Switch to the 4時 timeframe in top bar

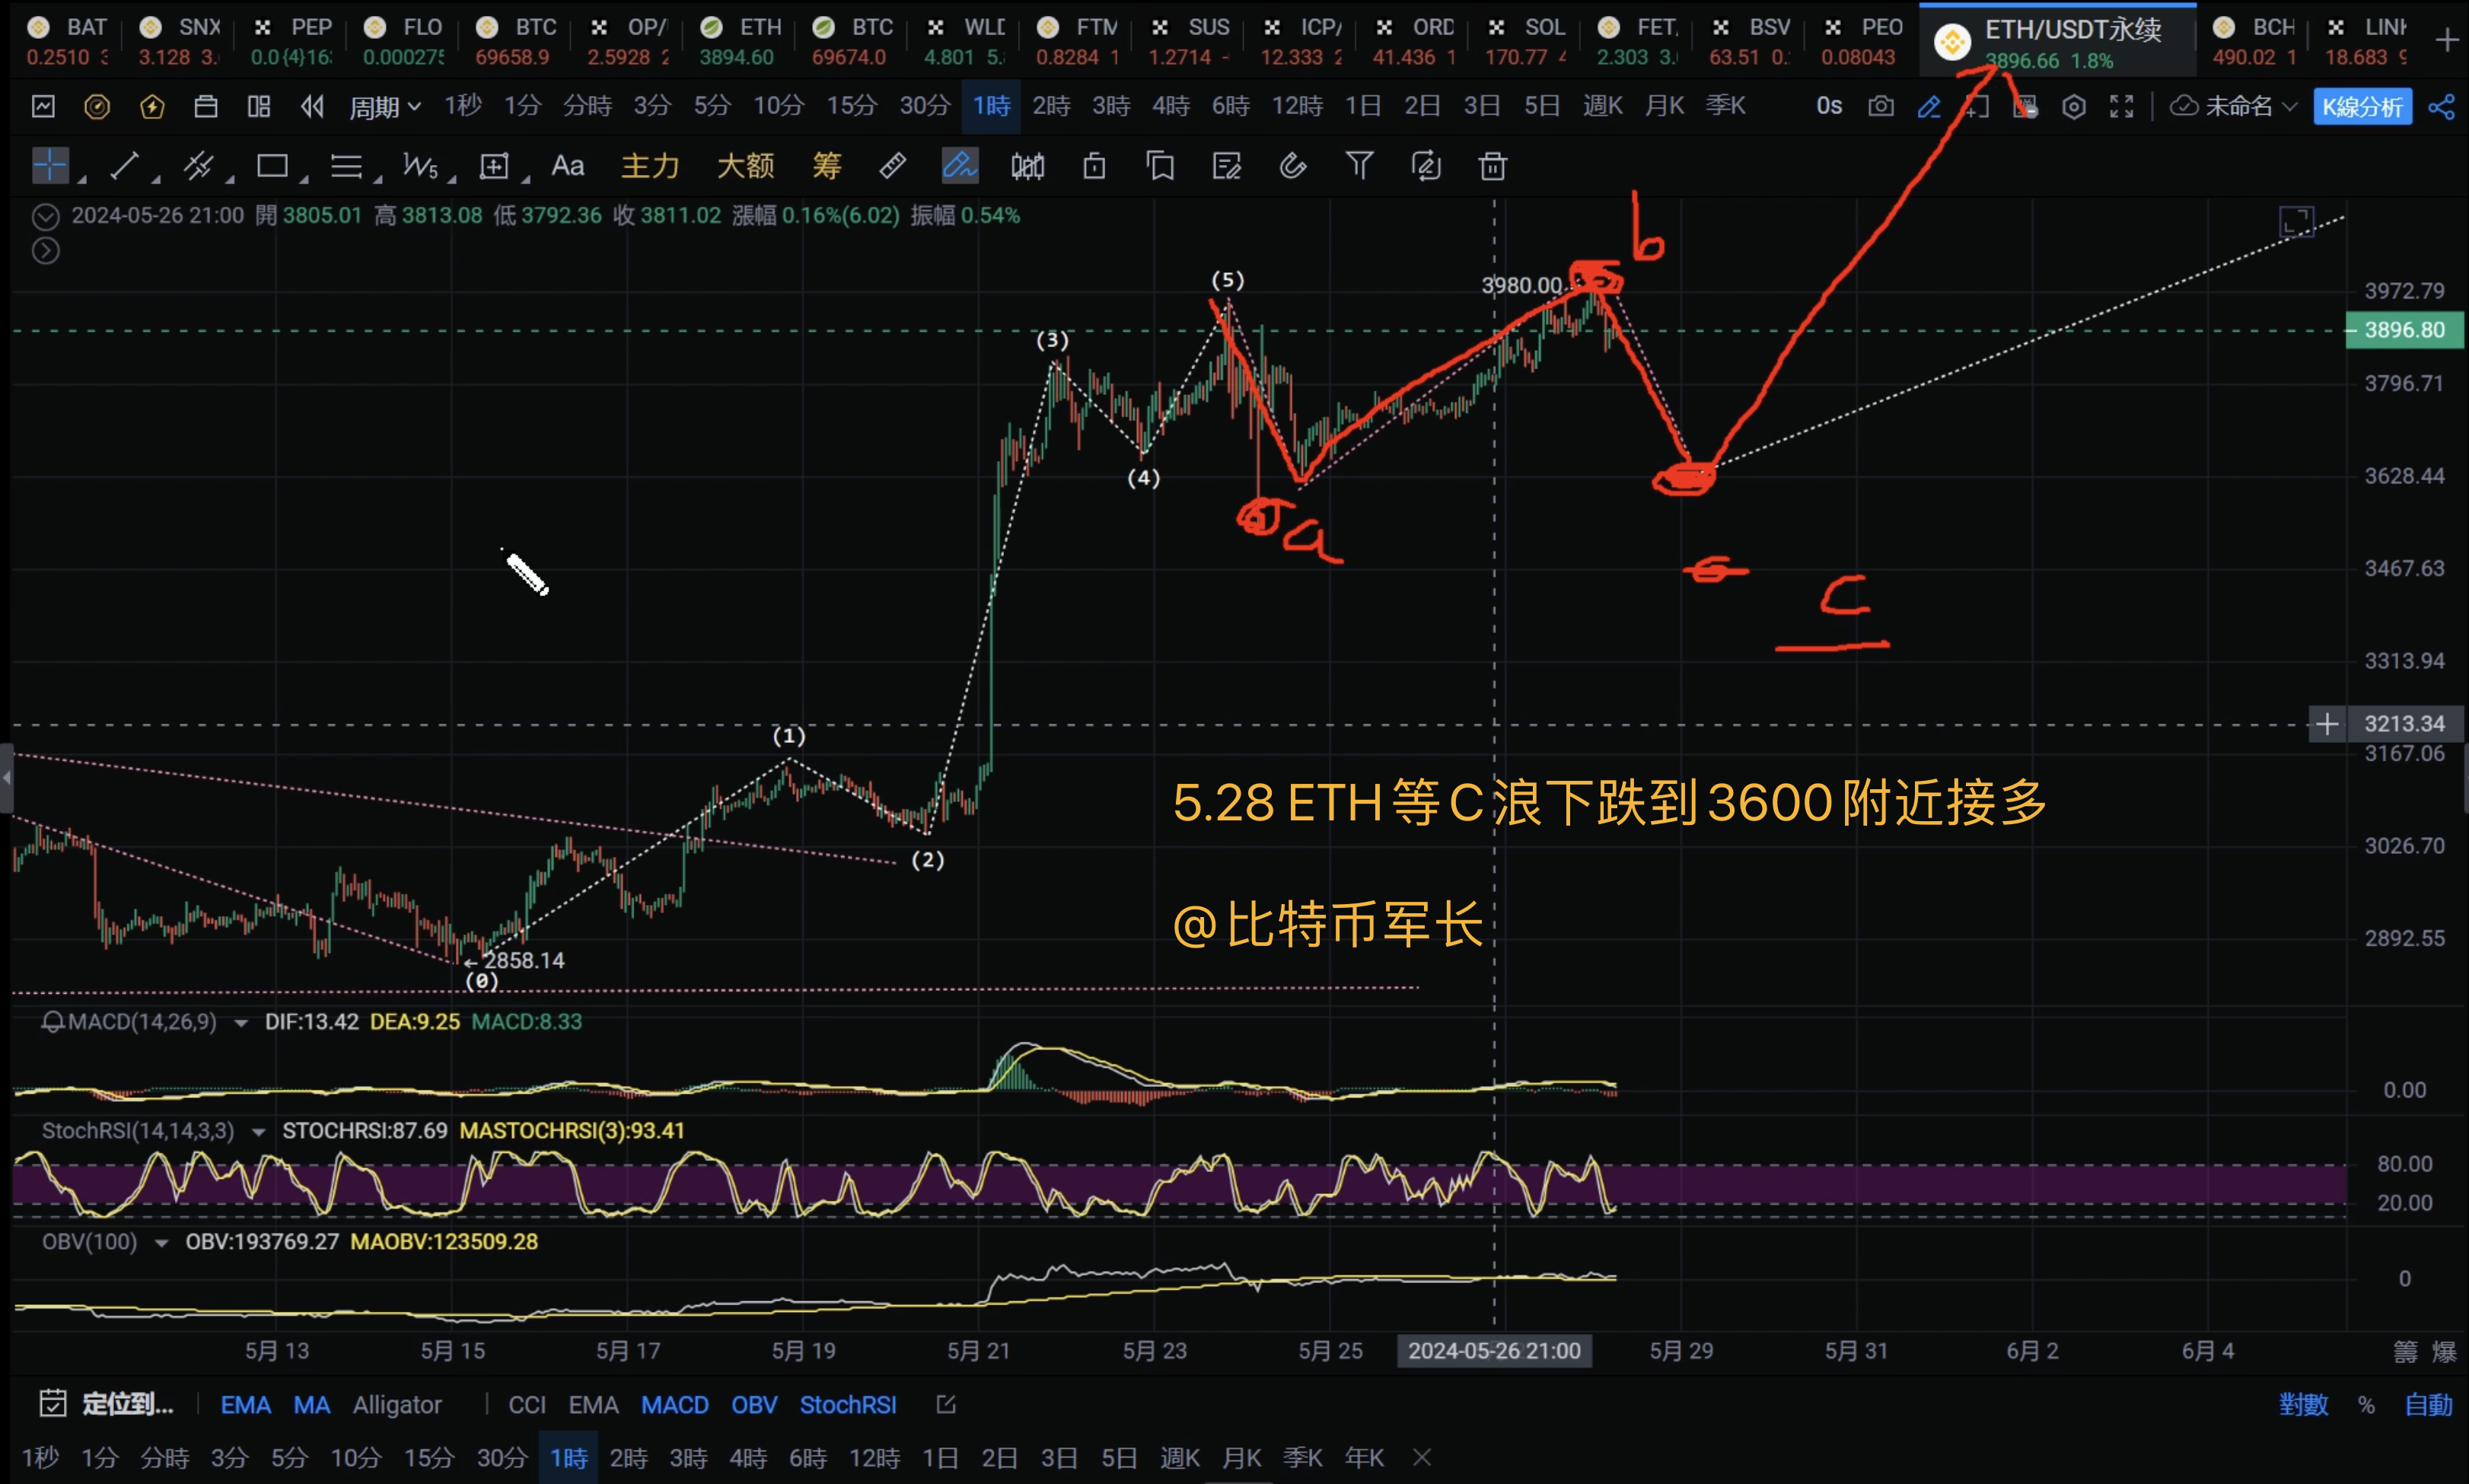click(x=1171, y=106)
